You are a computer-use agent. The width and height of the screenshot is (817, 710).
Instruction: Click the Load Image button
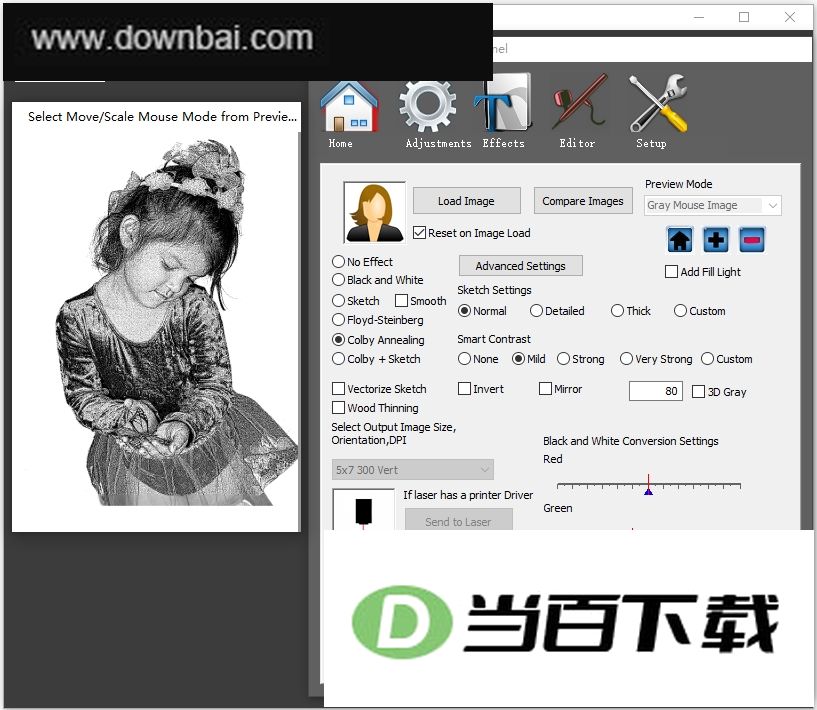click(466, 201)
